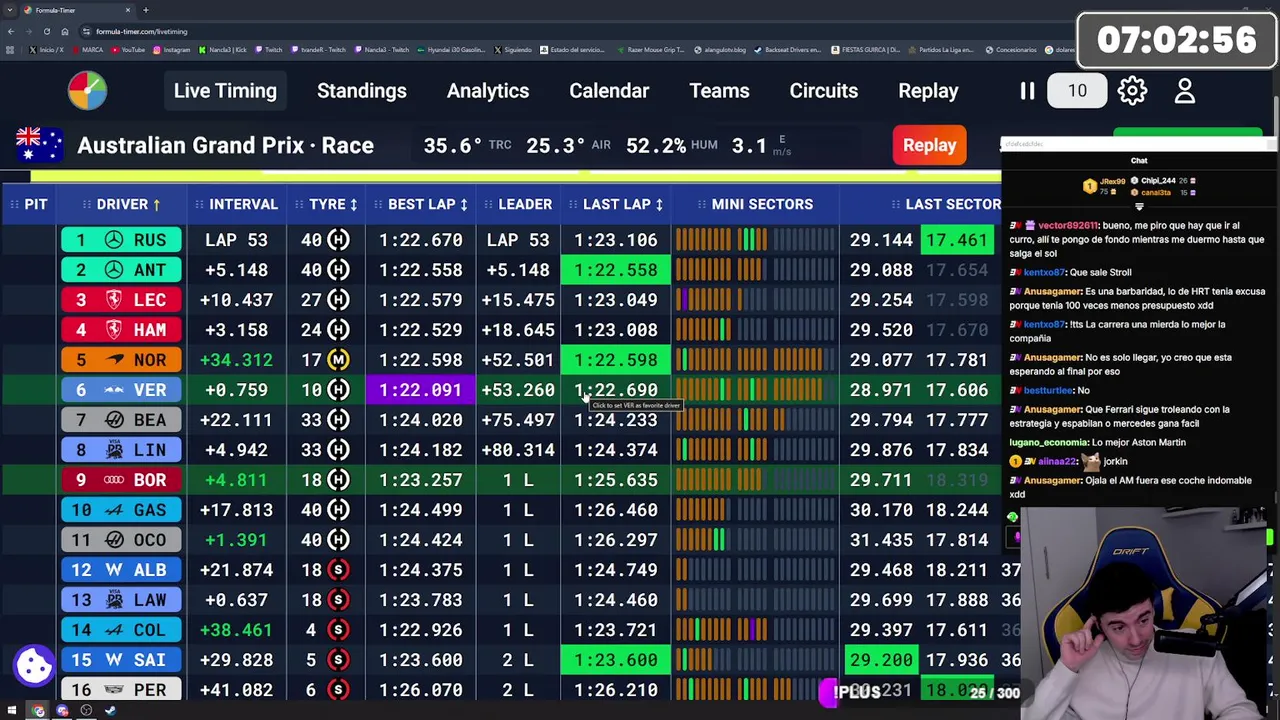This screenshot has width=1280, height=720.
Task: Select driver LIN in position 8
Action: (122, 450)
